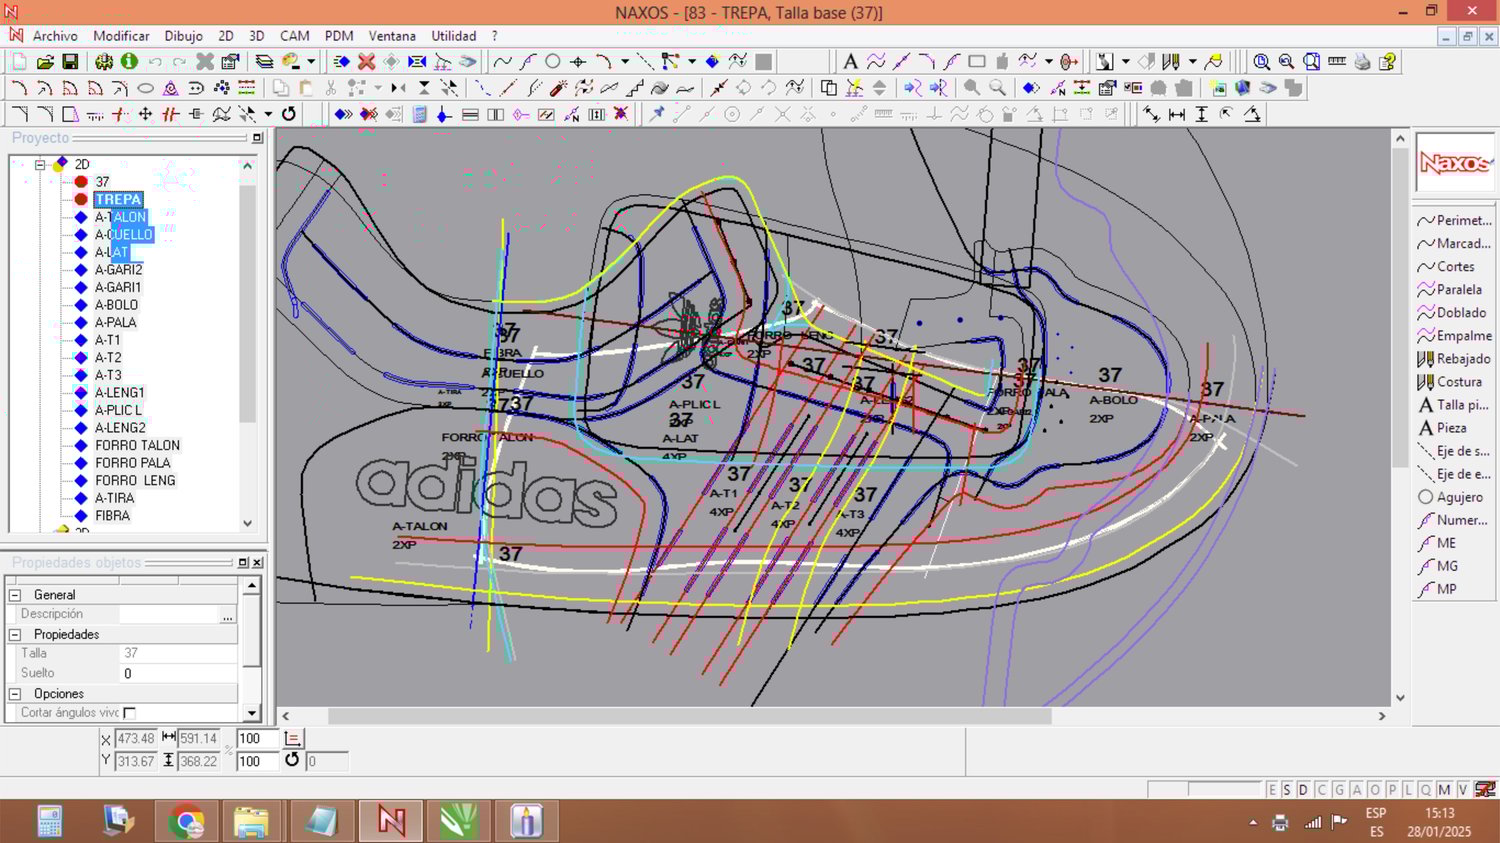Open the palette icon dropdown arrow
Image resolution: width=1500 pixels, height=843 pixels.
(311, 62)
